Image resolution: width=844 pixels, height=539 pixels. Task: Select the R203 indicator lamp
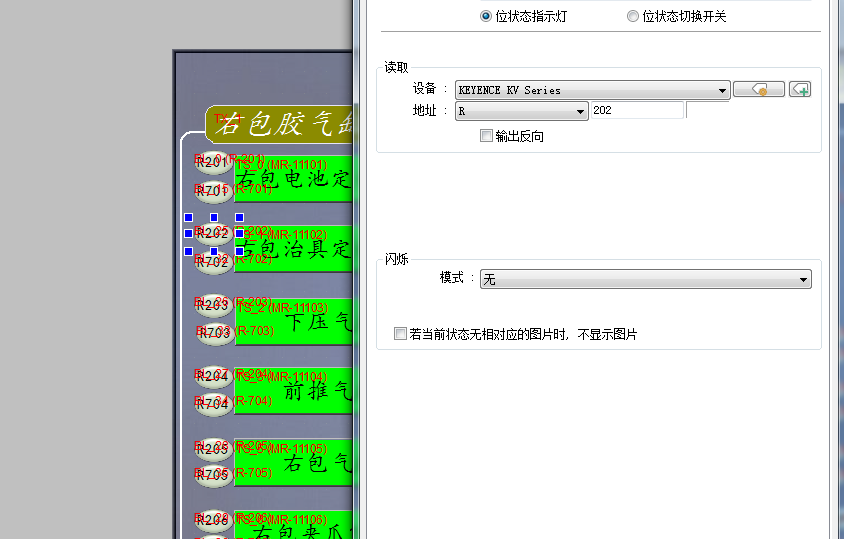(x=213, y=306)
